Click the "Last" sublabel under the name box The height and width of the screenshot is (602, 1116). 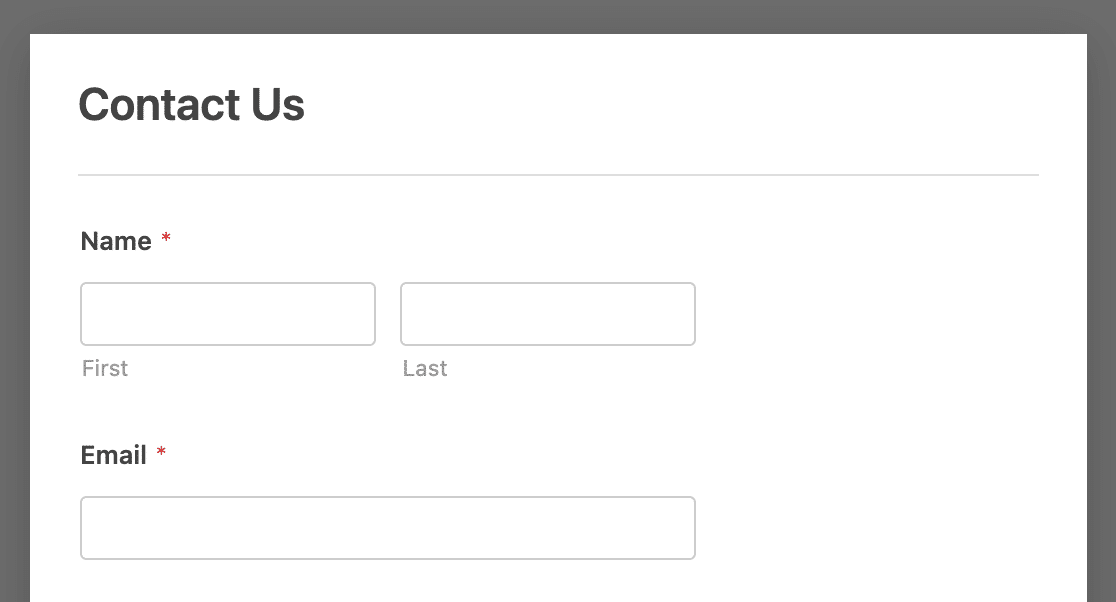point(425,368)
